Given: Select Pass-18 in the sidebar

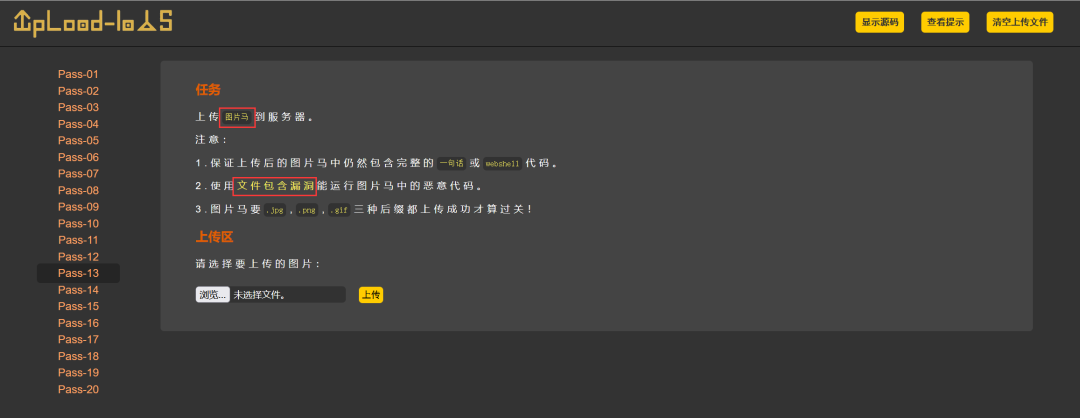Looking at the screenshot, I should click(78, 356).
